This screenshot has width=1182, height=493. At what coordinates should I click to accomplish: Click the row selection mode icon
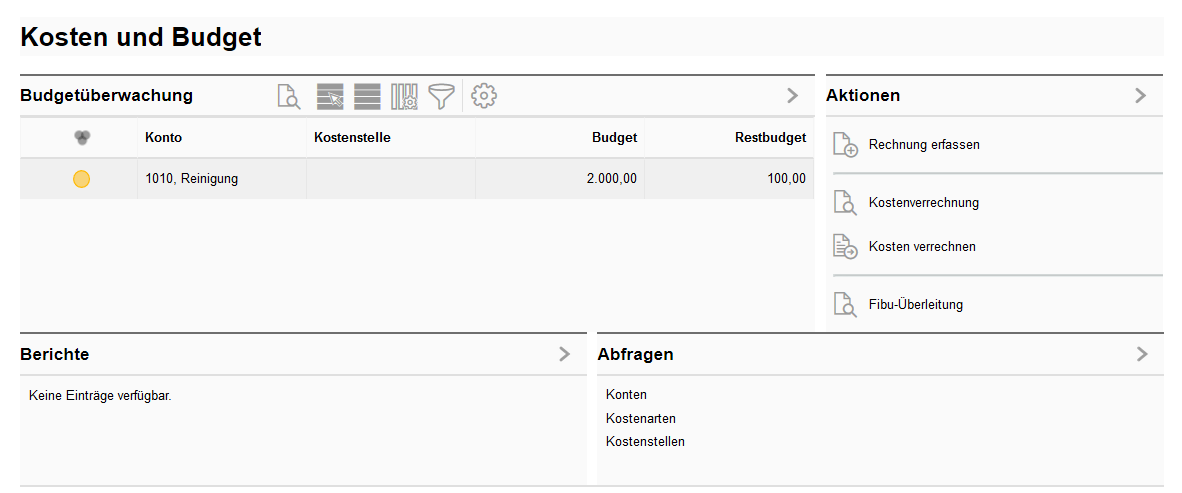330,96
